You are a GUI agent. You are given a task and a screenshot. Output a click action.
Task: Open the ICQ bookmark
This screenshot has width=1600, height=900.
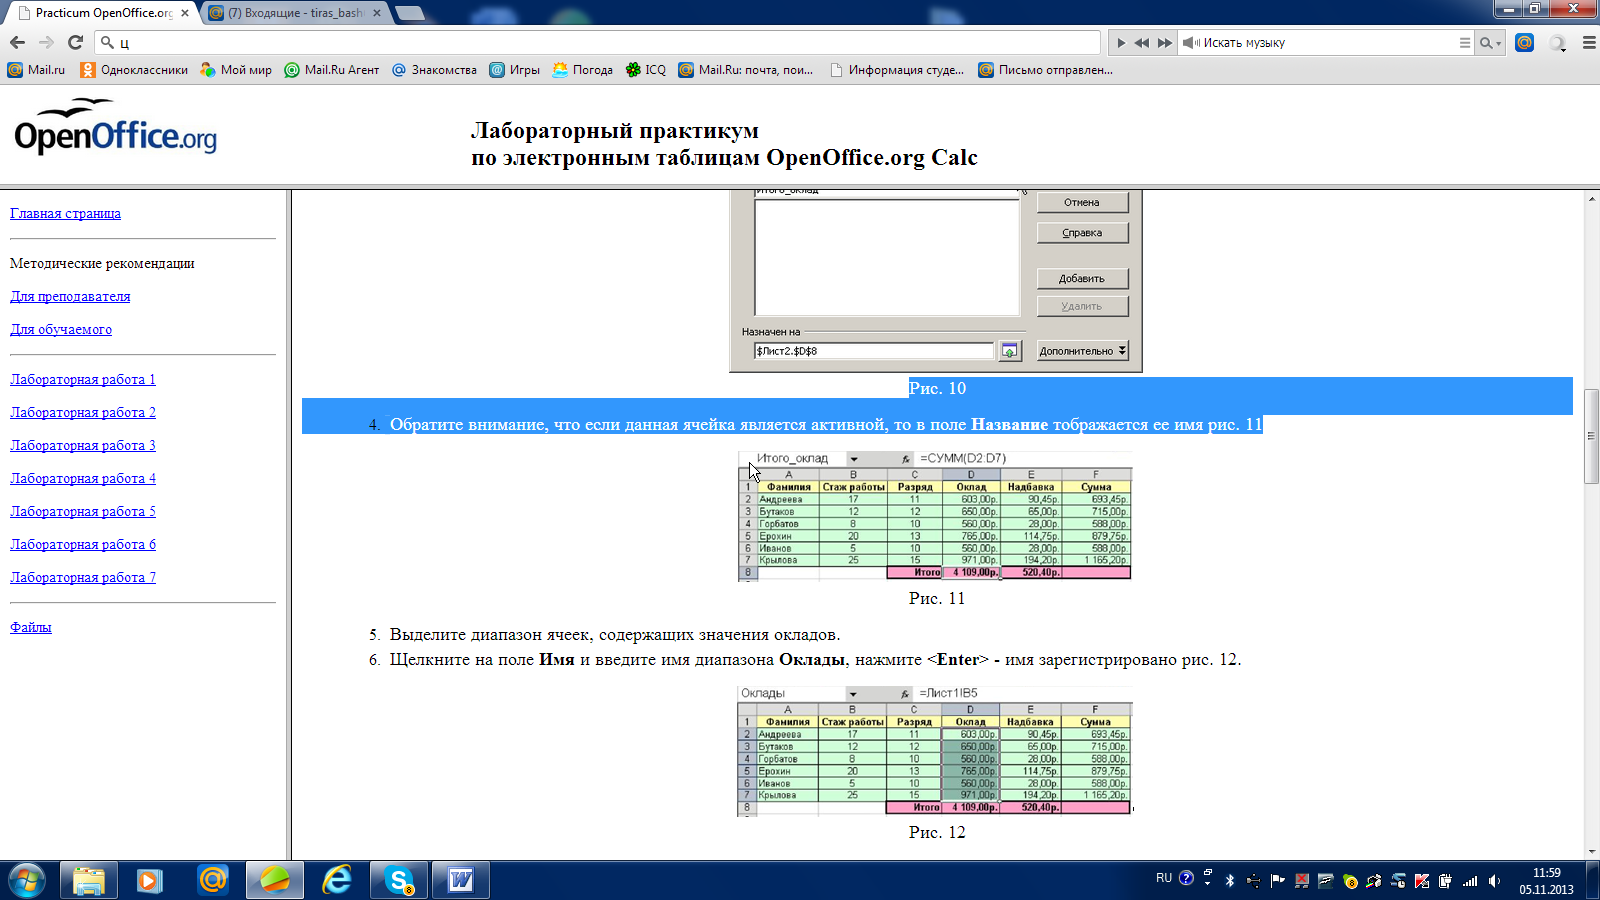point(645,70)
